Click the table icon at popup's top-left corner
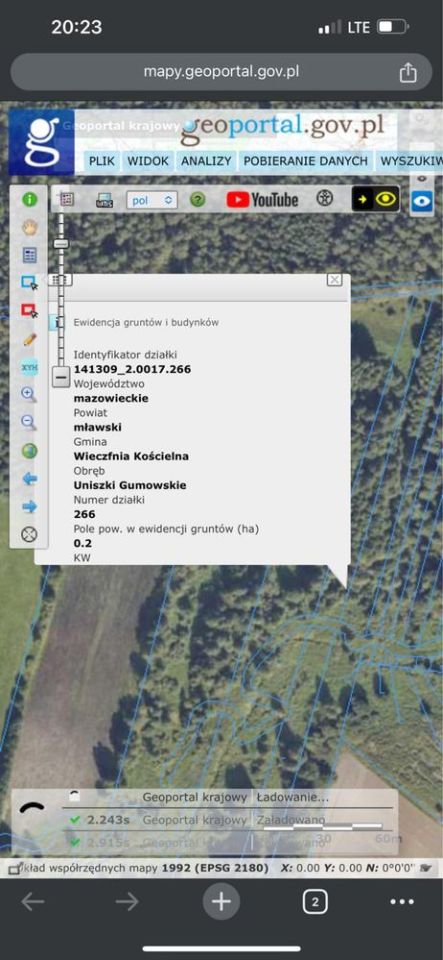443x960 pixels. pos(58,280)
